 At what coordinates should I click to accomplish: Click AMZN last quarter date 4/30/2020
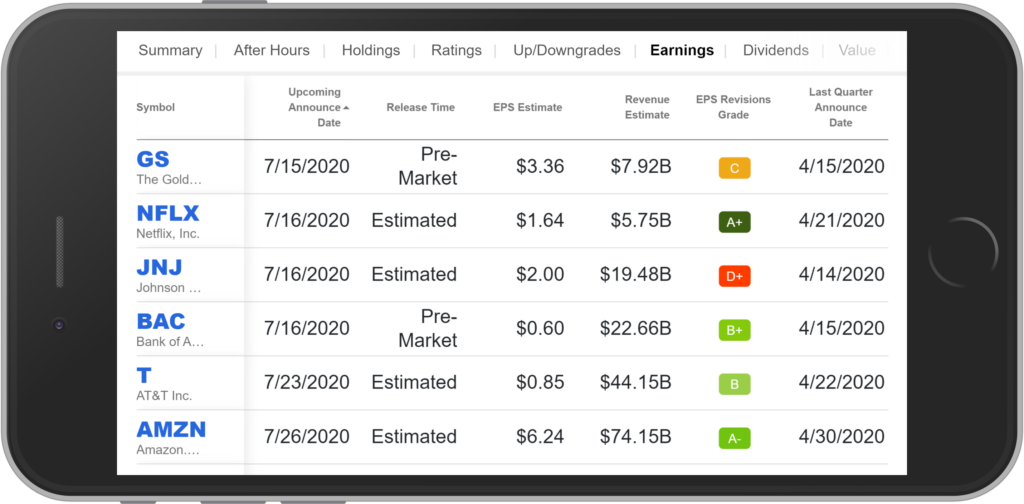(x=842, y=437)
